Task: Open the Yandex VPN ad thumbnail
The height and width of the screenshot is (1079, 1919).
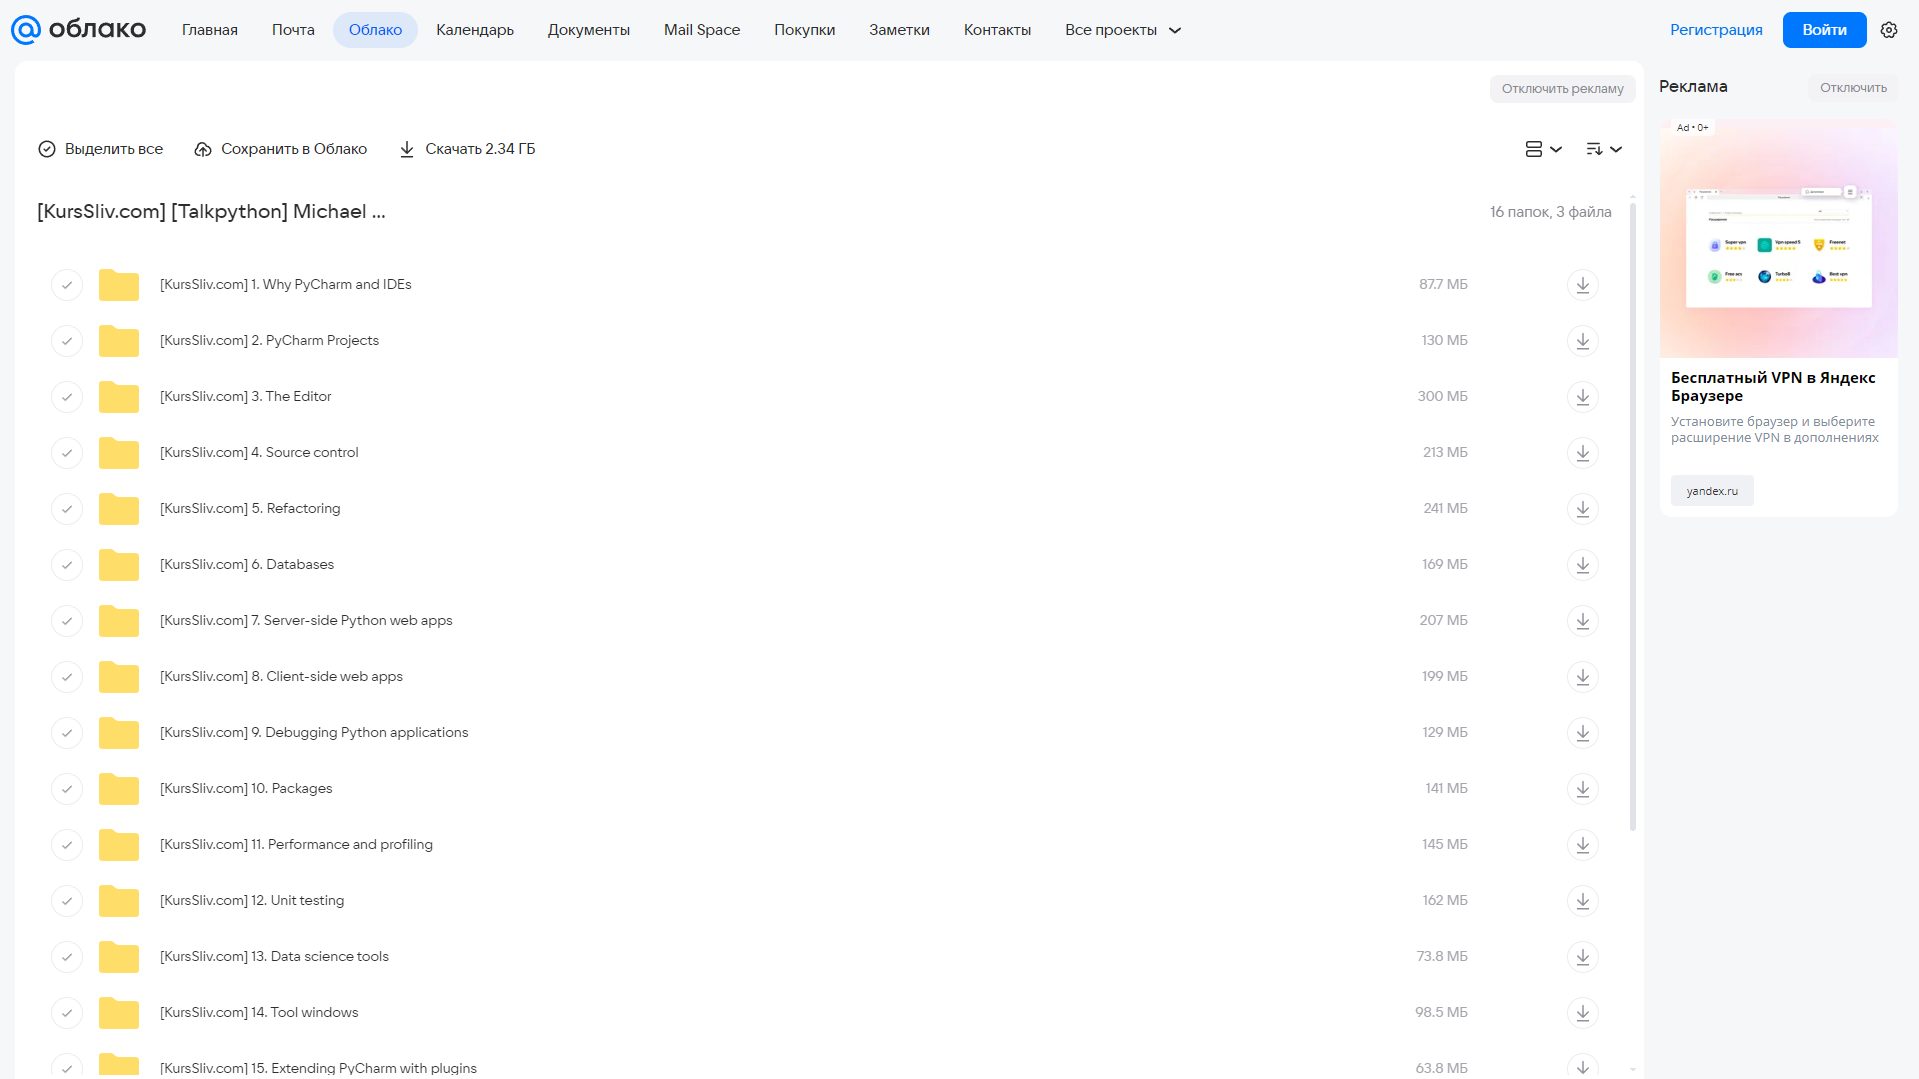Action: click(1778, 238)
